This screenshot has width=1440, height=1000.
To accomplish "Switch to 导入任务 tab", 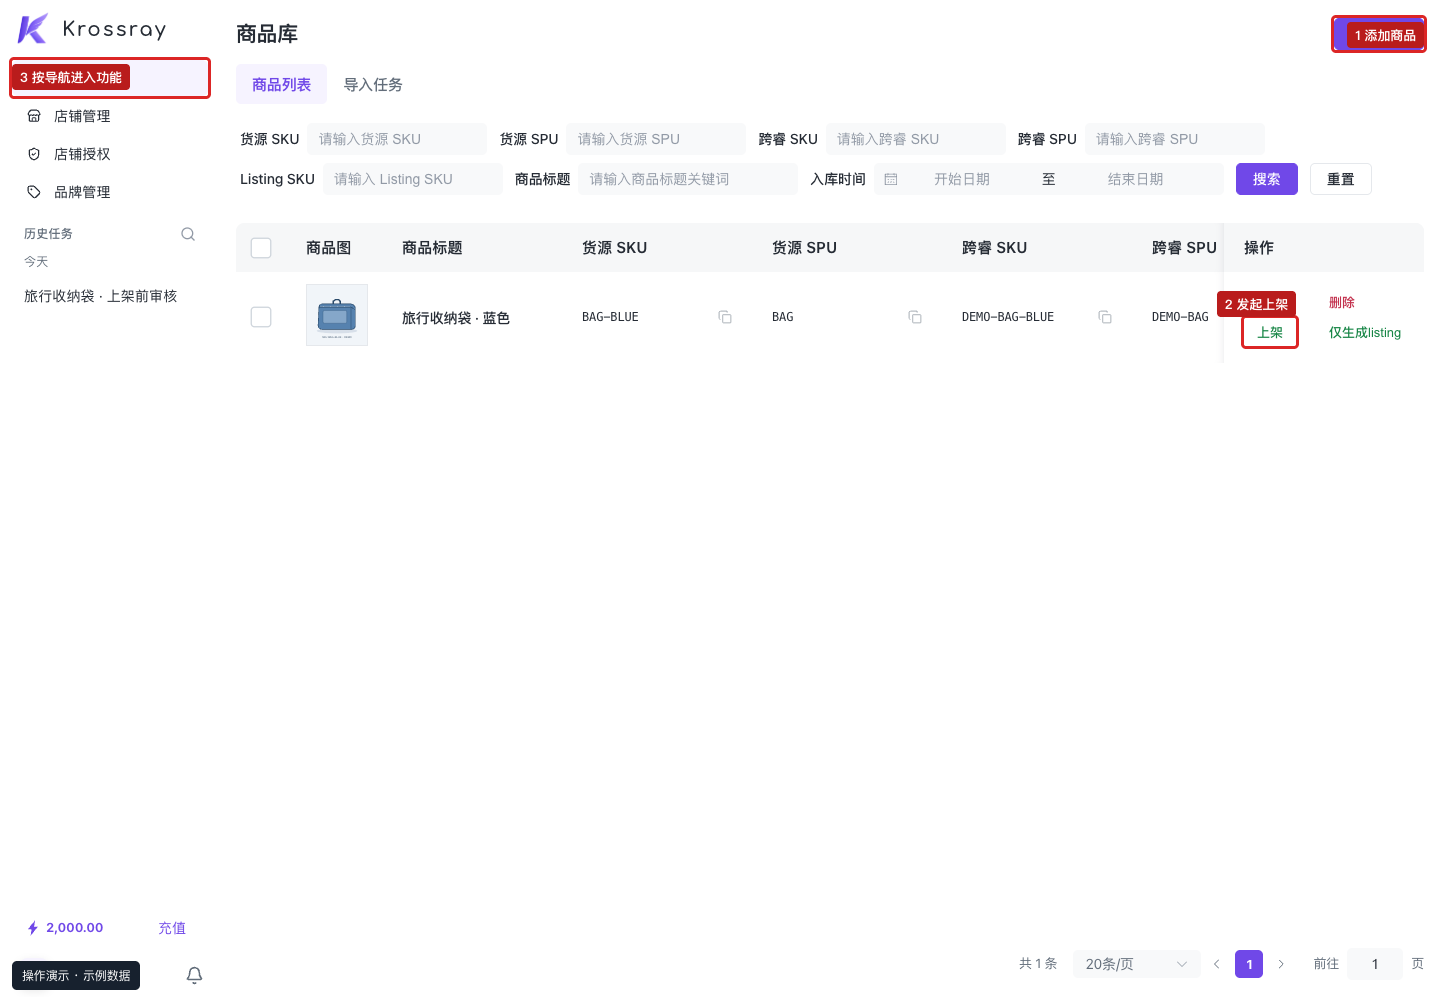I will (x=373, y=85).
